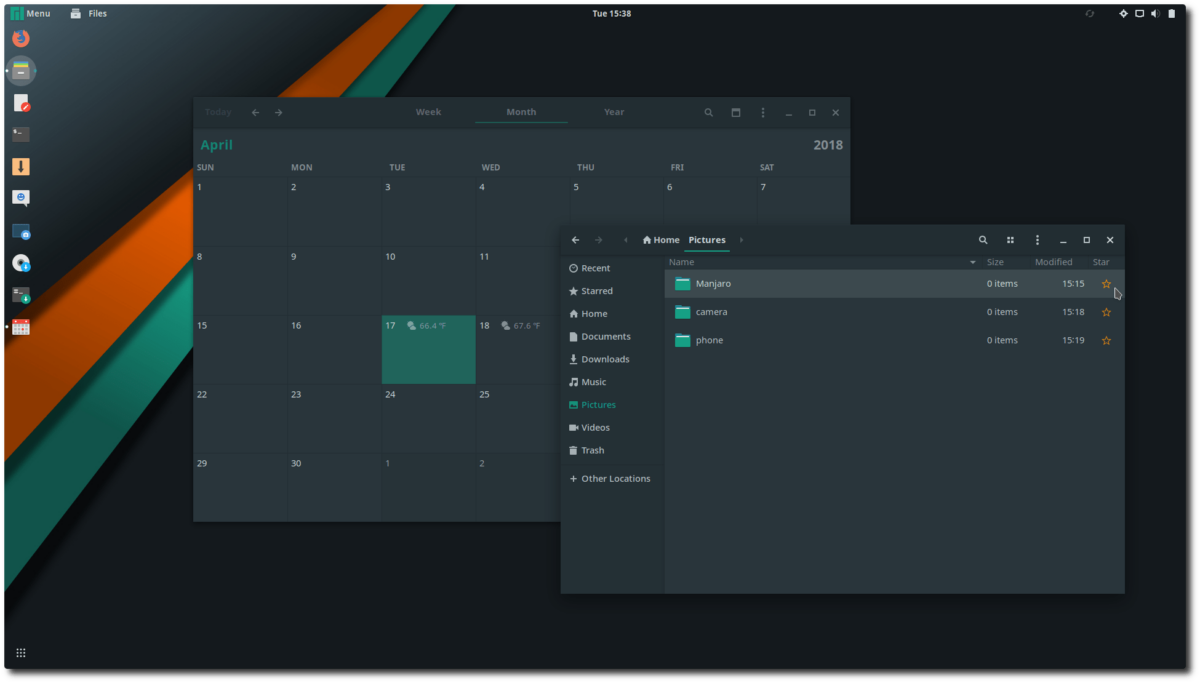Star the phone folder
The height and width of the screenshot is (683, 1200).
click(x=1106, y=339)
